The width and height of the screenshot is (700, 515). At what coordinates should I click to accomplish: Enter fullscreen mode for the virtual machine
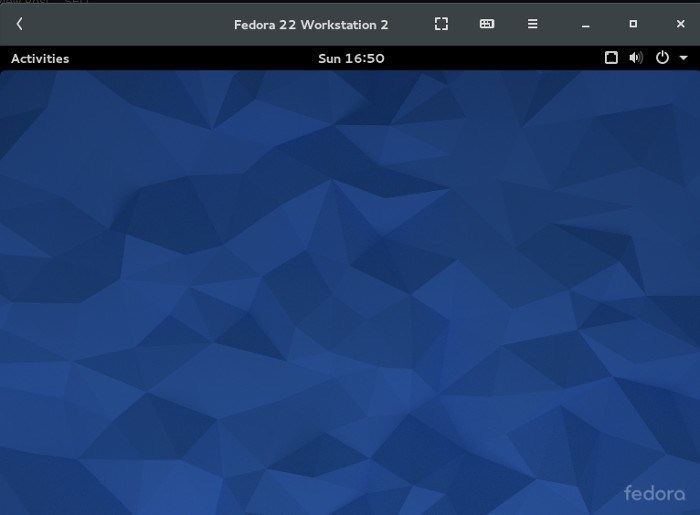tap(441, 24)
